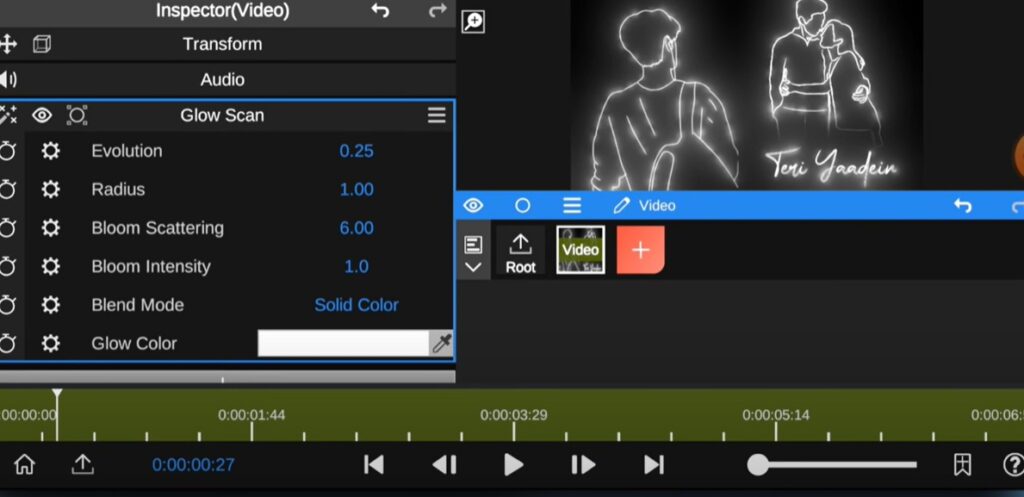Image resolution: width=1024 pixels, height=497 pixels.
Task: Toggle the layer visibility eye in blue bar
Action: [473, 205]
